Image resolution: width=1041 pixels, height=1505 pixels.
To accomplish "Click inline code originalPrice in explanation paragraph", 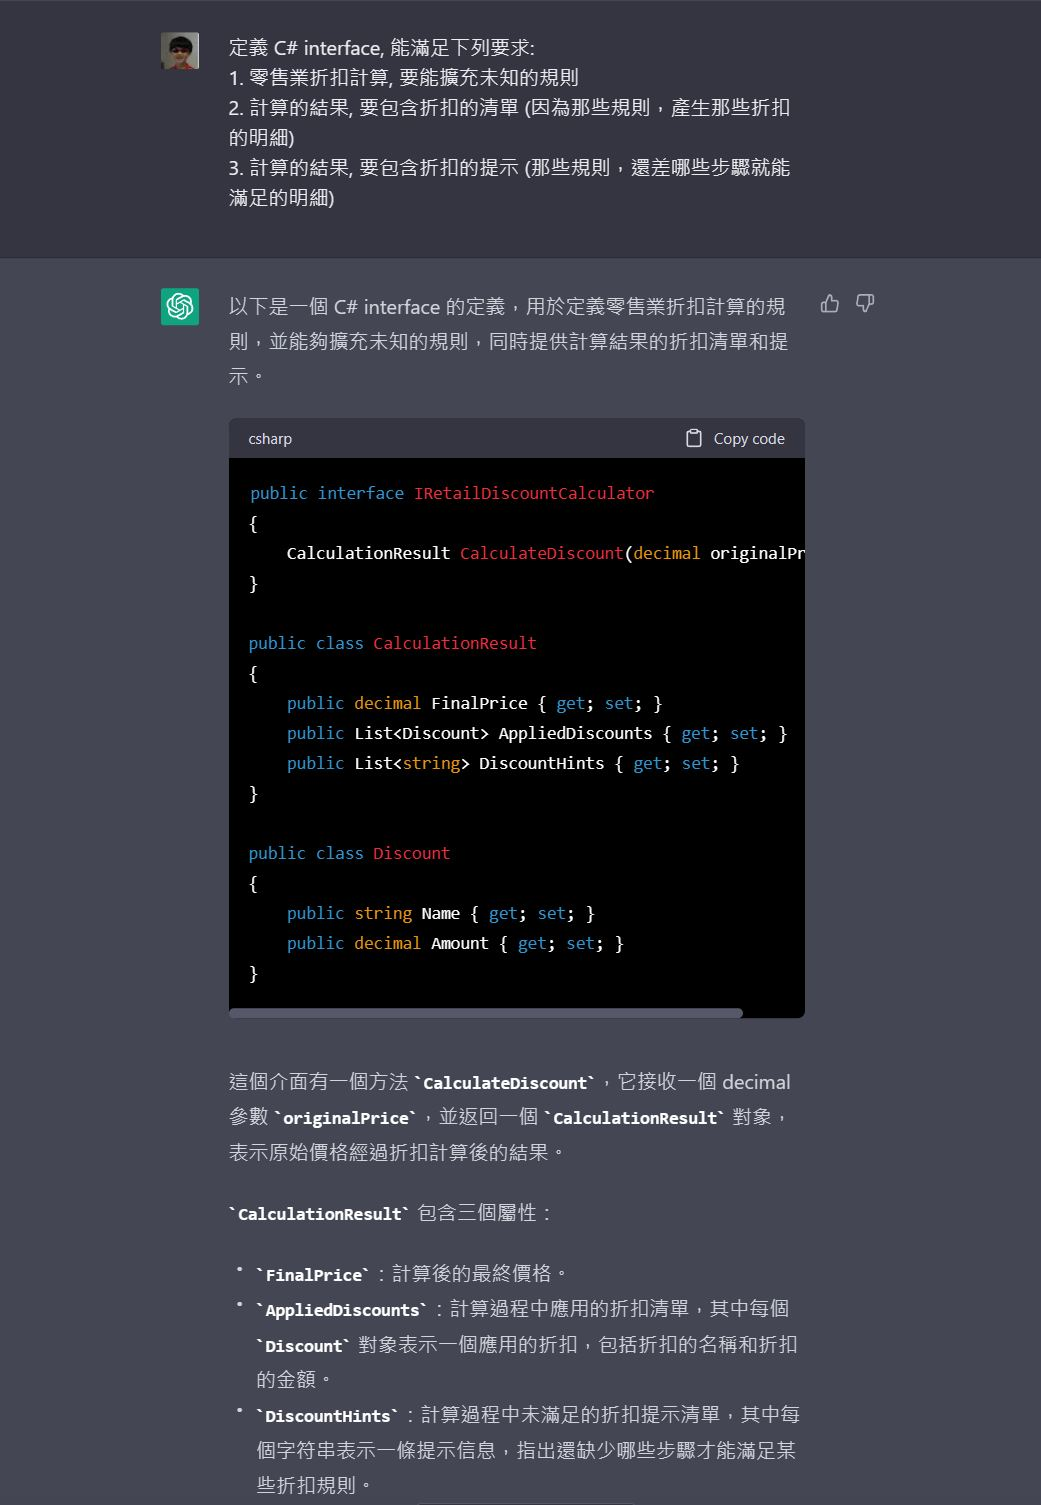I will pyautogui.click(x=347, y=1118).
